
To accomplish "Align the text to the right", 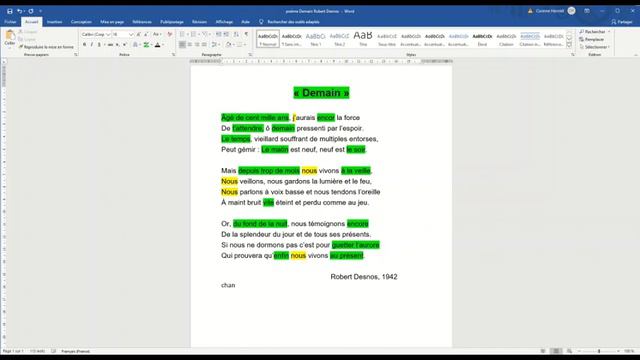I will 197,44.
